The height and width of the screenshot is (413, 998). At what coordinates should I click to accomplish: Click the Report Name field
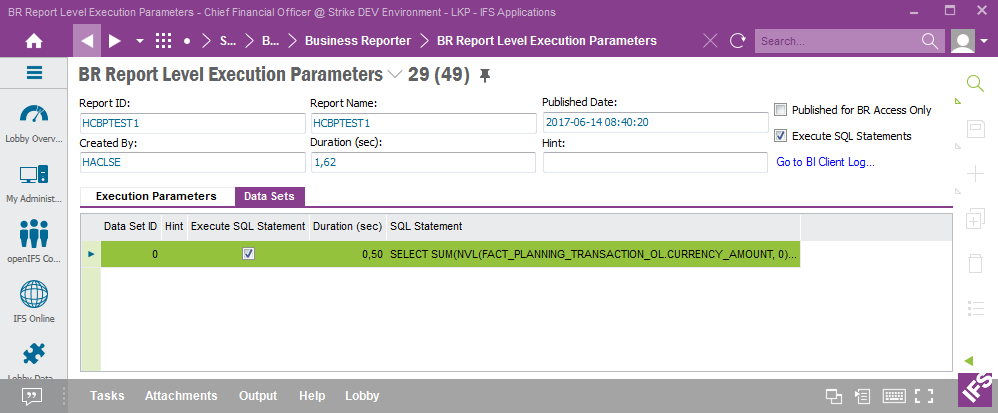[423, 123]
